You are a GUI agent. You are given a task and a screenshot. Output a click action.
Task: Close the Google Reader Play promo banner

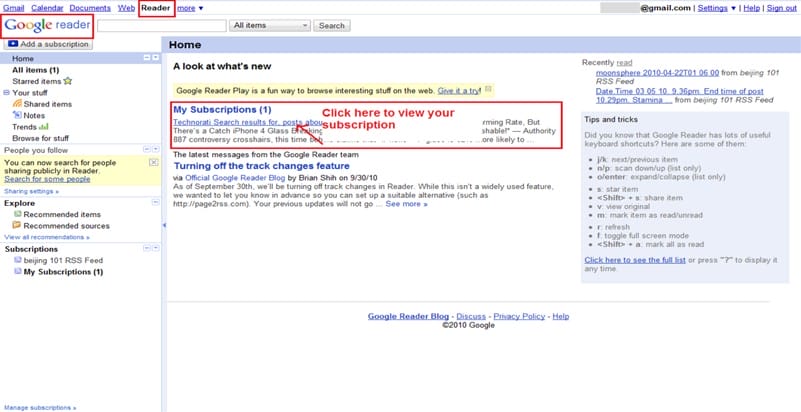coord(488,90)
